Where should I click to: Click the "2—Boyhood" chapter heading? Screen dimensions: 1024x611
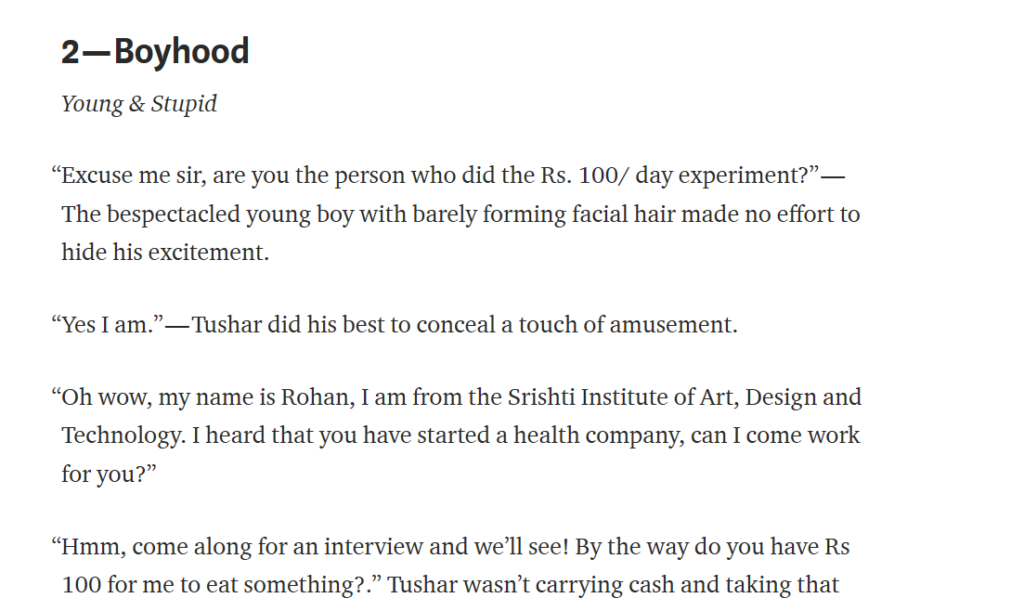(155, 51)
